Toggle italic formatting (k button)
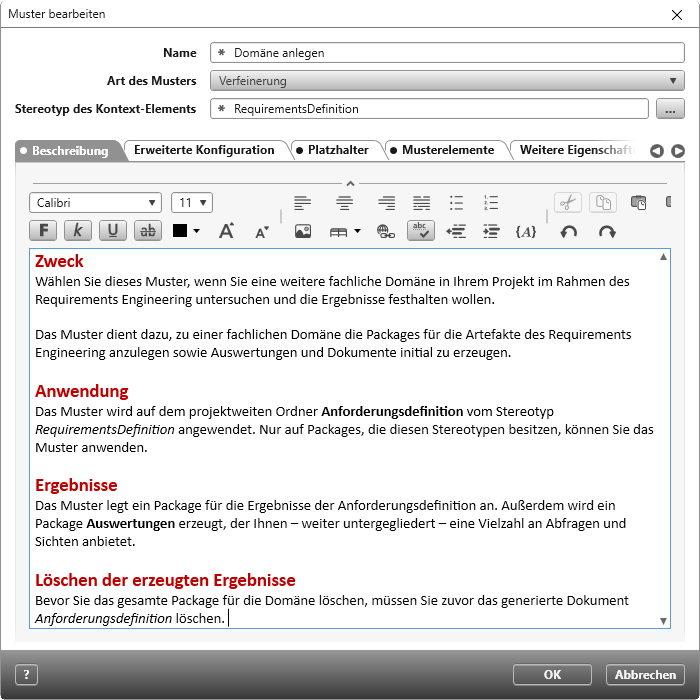Image resolution: width=700 pixels, height=700 pixels. (79, 231)
